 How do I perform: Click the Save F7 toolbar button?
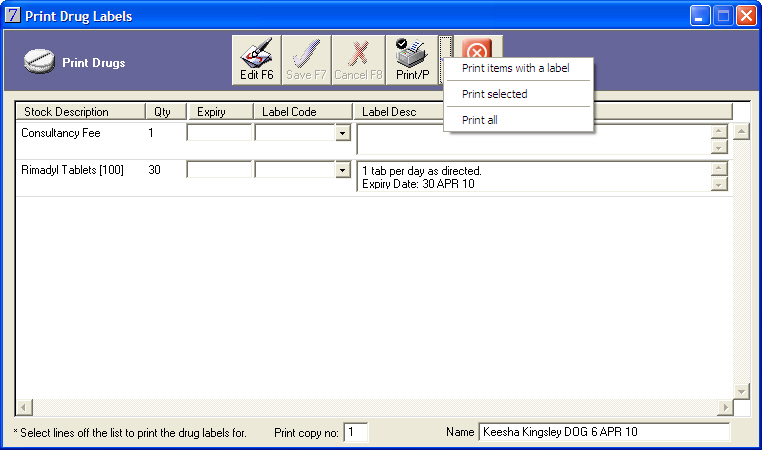306,60
